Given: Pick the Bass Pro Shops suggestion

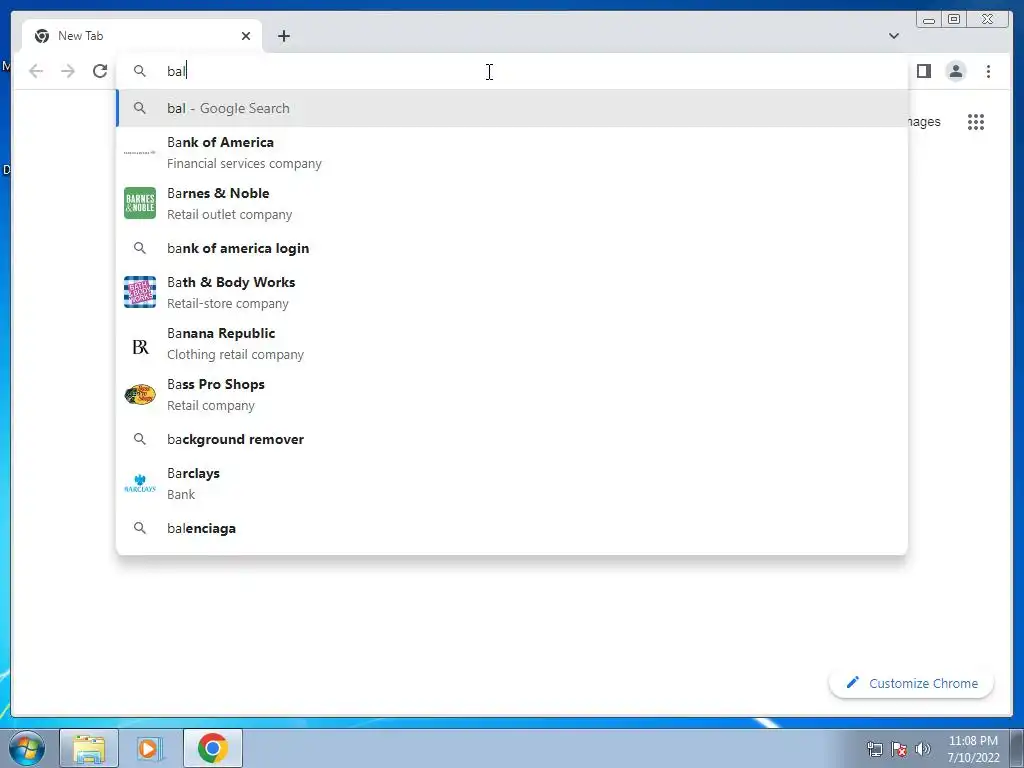Looking at the screenshot, I should [512, 394].
